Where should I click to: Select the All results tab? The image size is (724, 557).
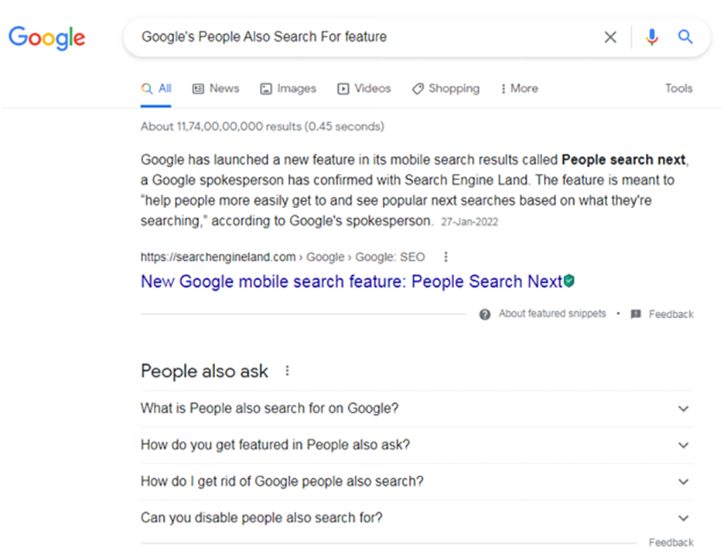coord(156,89)
